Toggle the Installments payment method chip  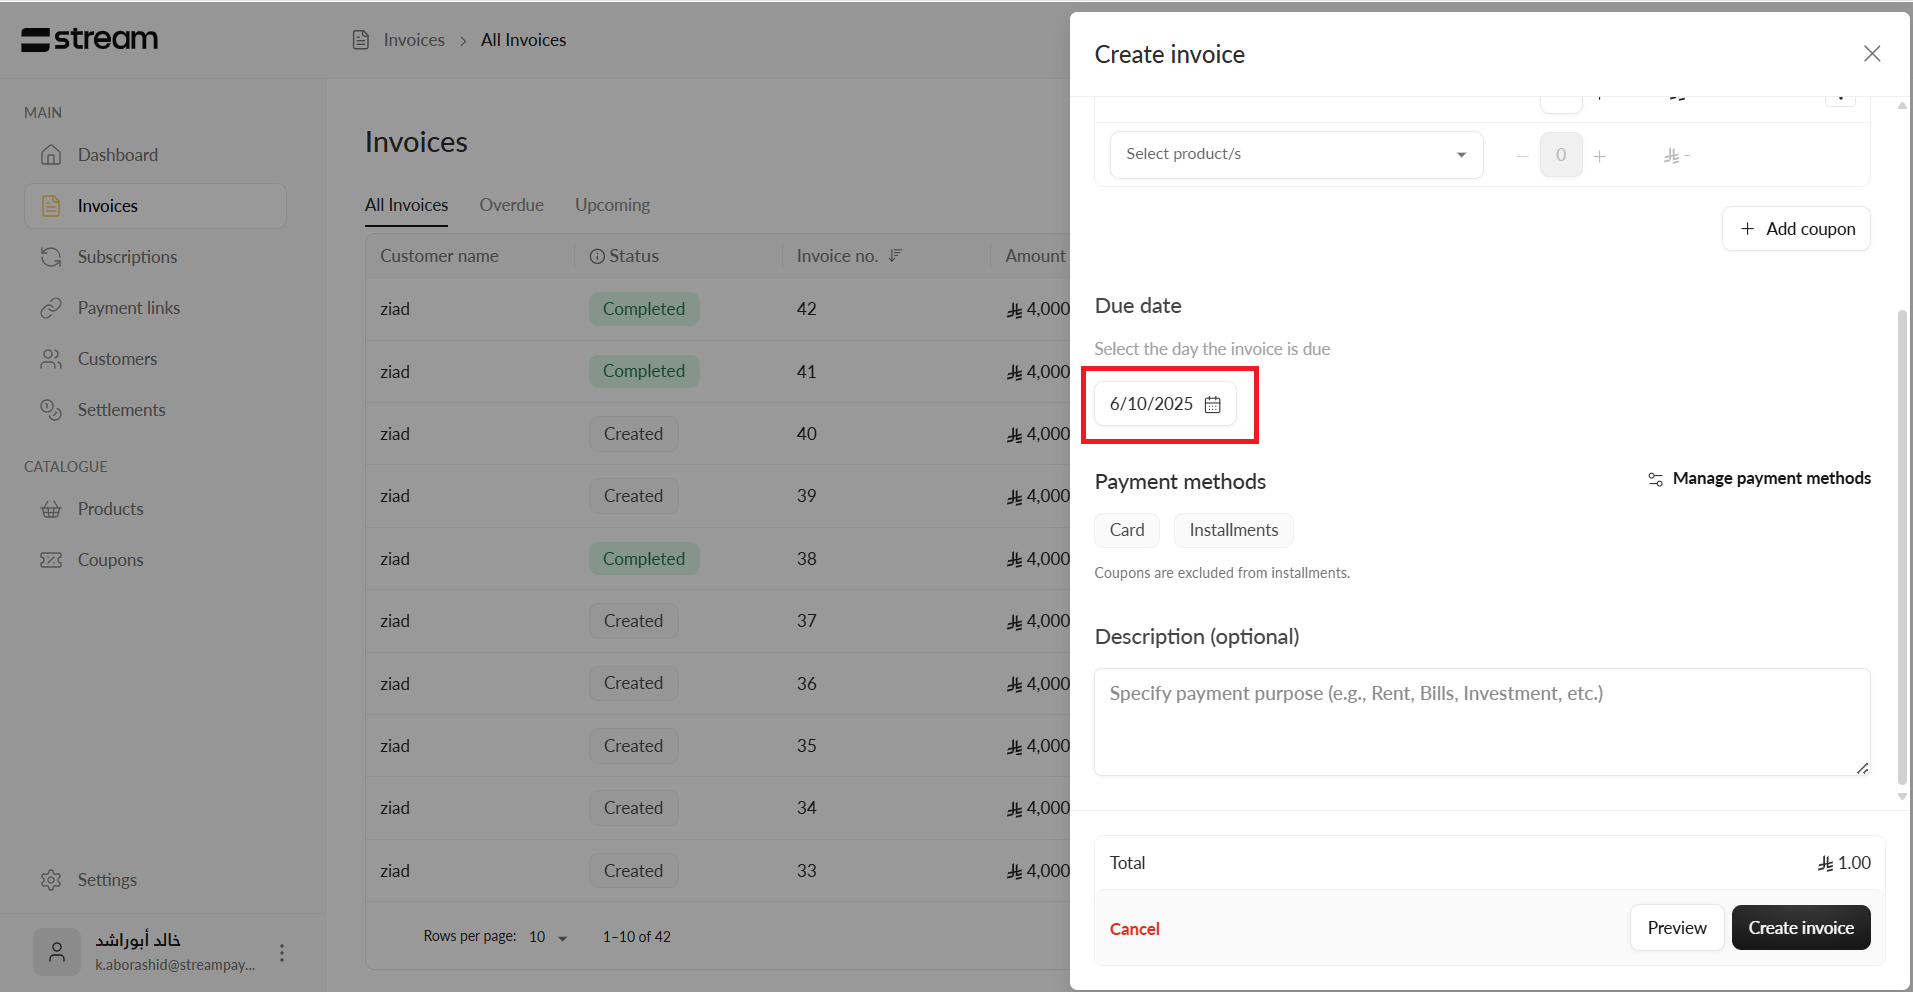tap(1233, 530)
